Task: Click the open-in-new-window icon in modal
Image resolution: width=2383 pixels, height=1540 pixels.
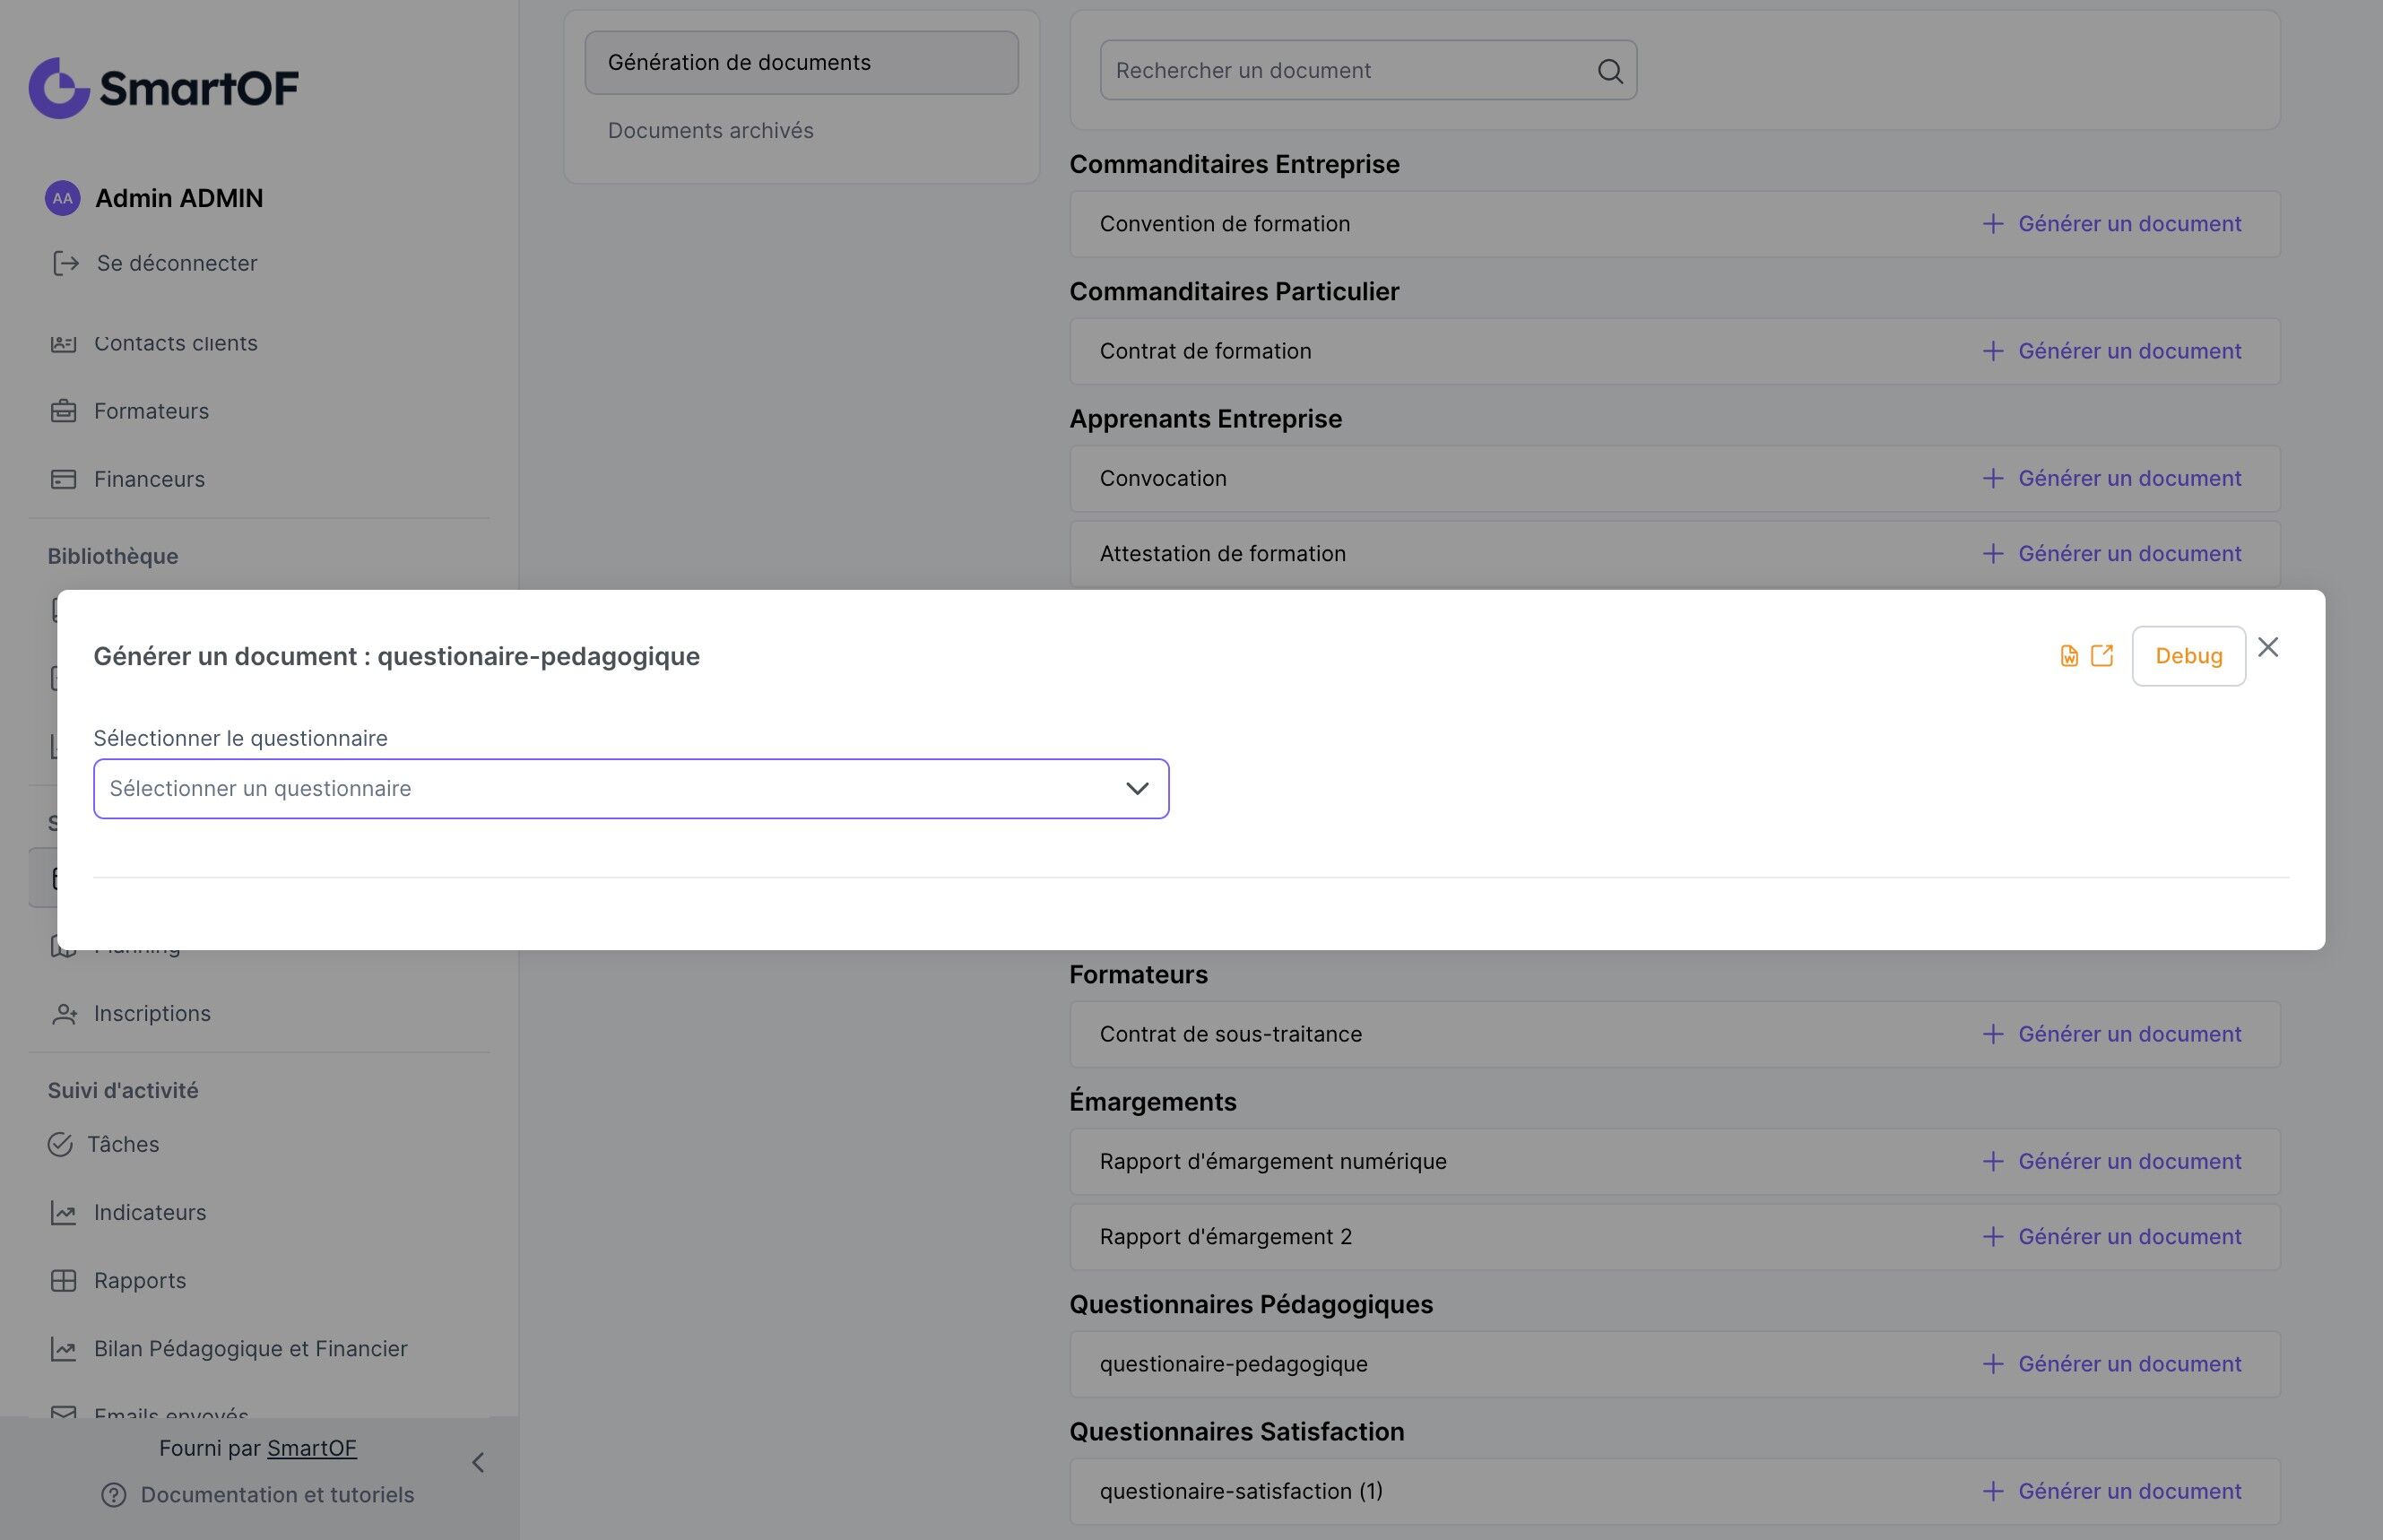Action: pos(2102,656)
